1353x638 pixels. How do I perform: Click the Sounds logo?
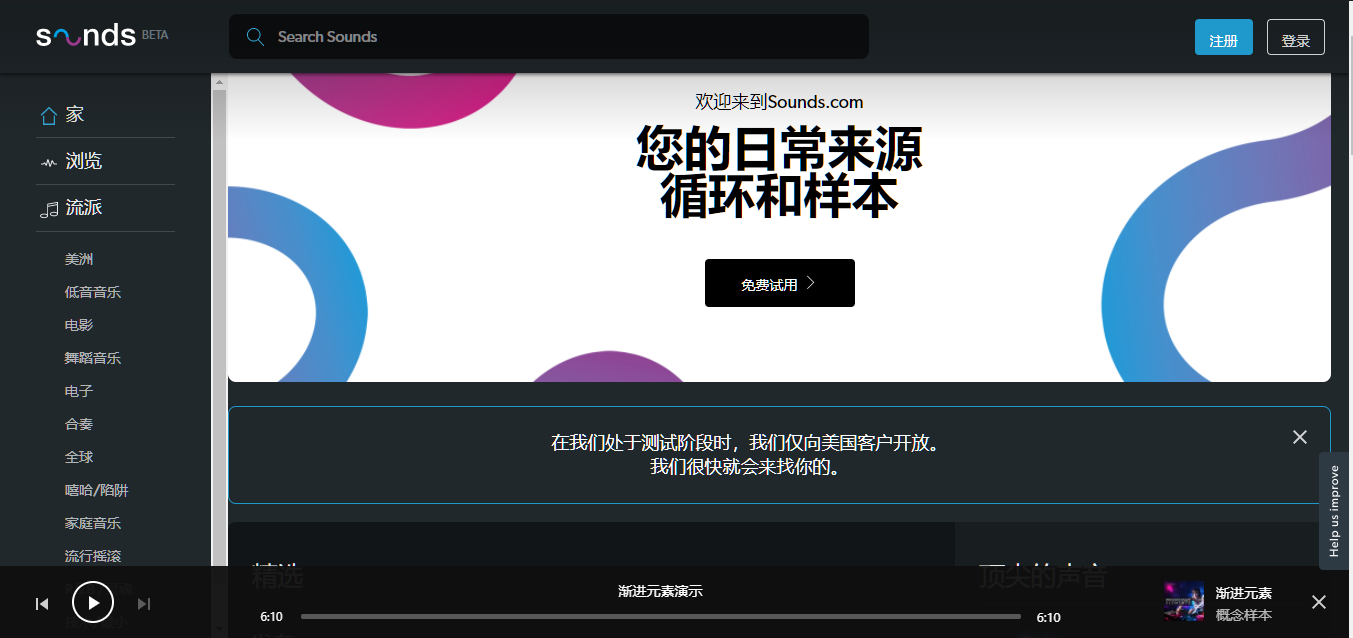[x=85, y=33]
